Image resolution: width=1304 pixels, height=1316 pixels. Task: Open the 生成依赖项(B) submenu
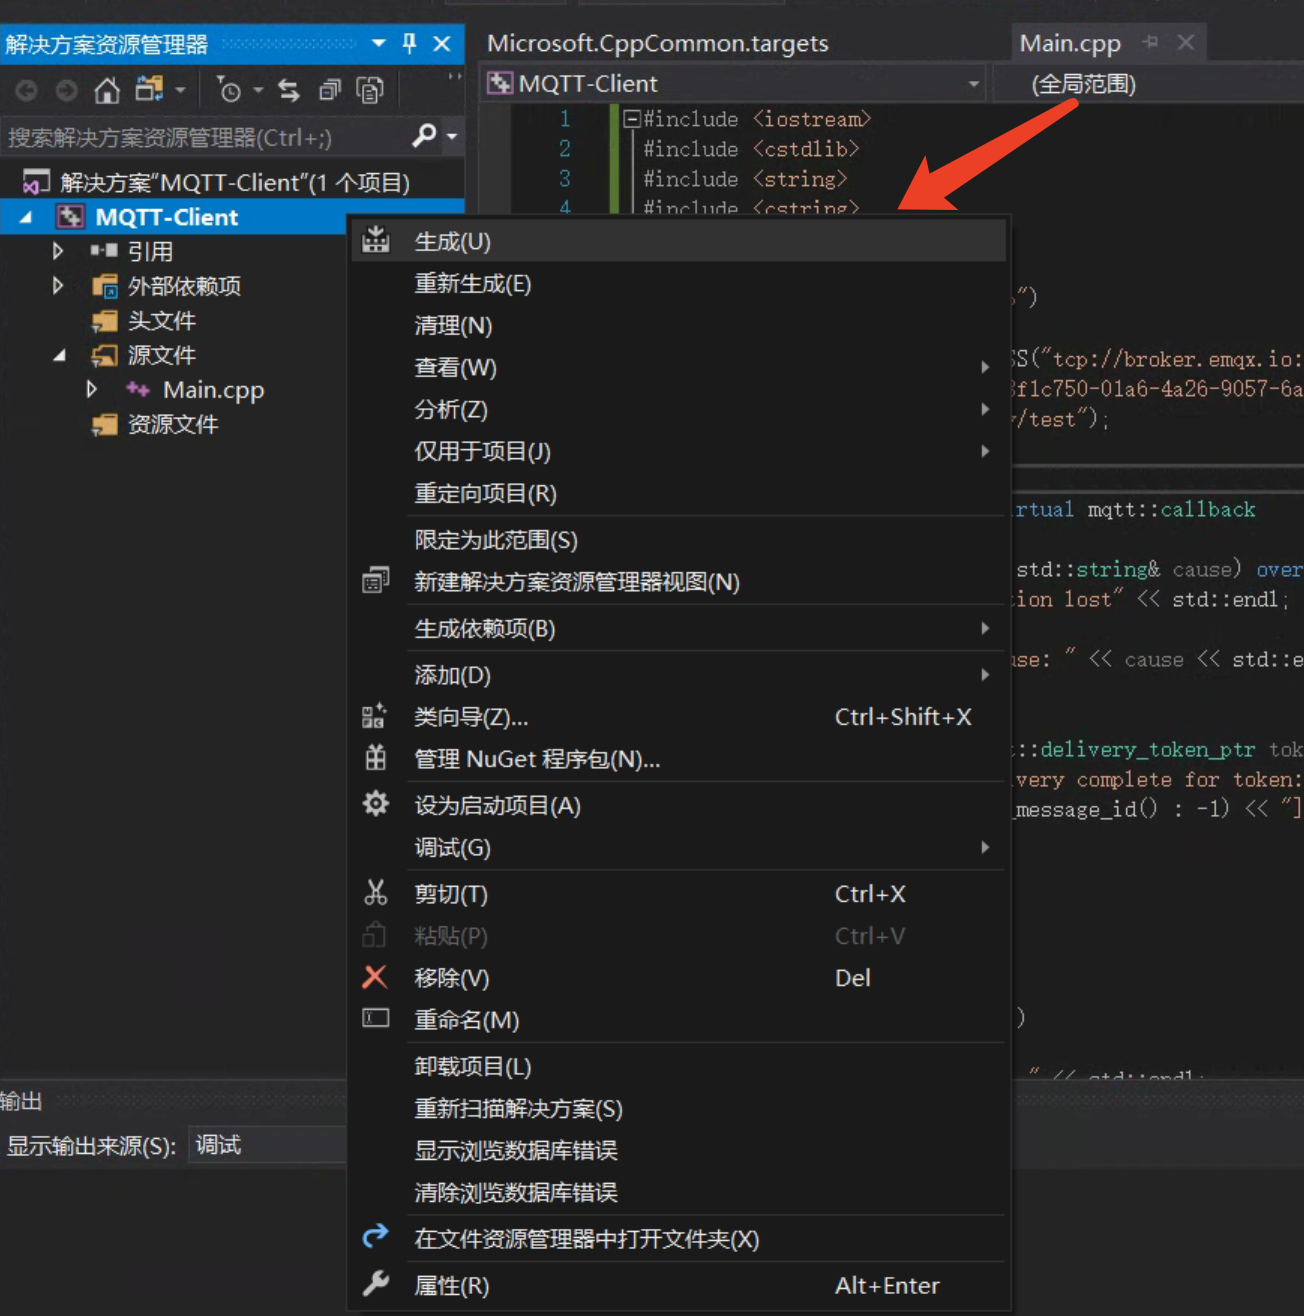tap(678, 629)
